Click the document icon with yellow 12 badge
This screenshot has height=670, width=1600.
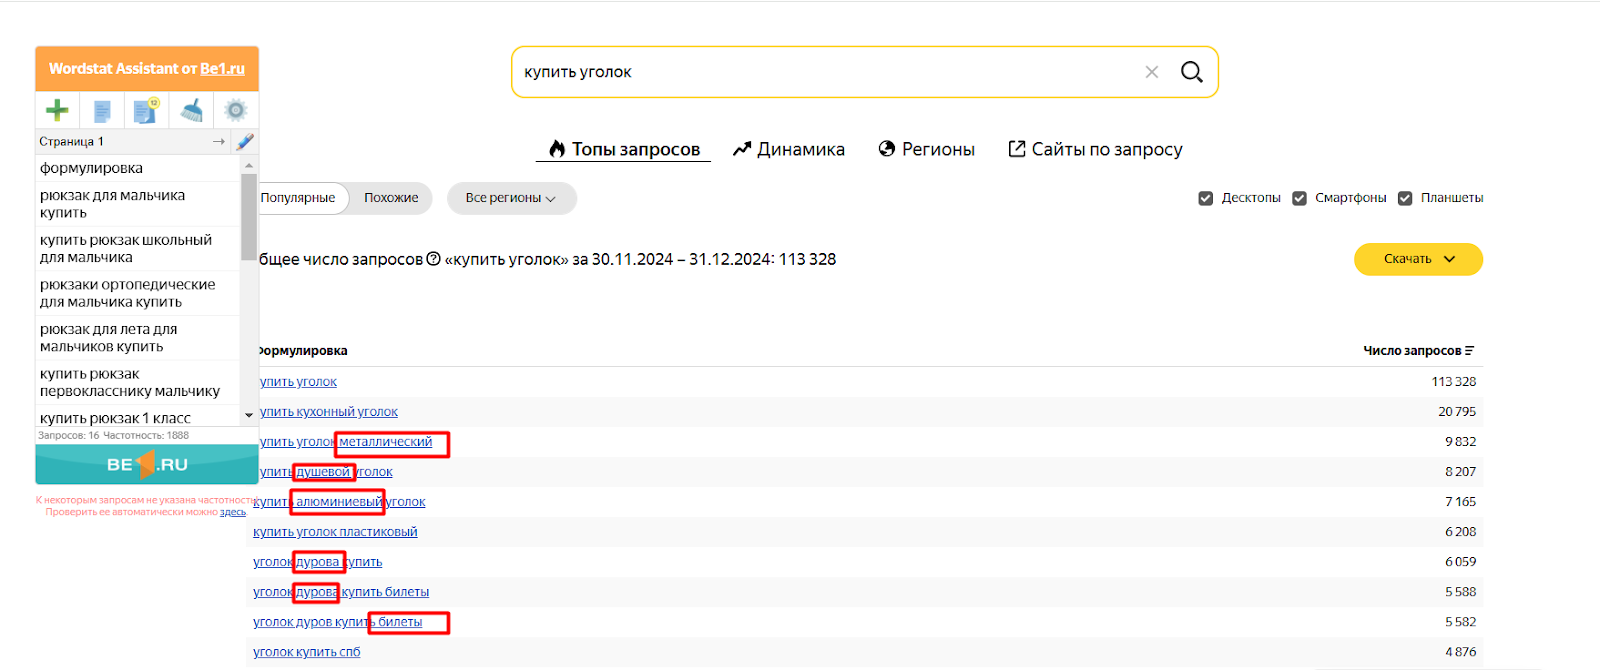click(x=146, y=110)
